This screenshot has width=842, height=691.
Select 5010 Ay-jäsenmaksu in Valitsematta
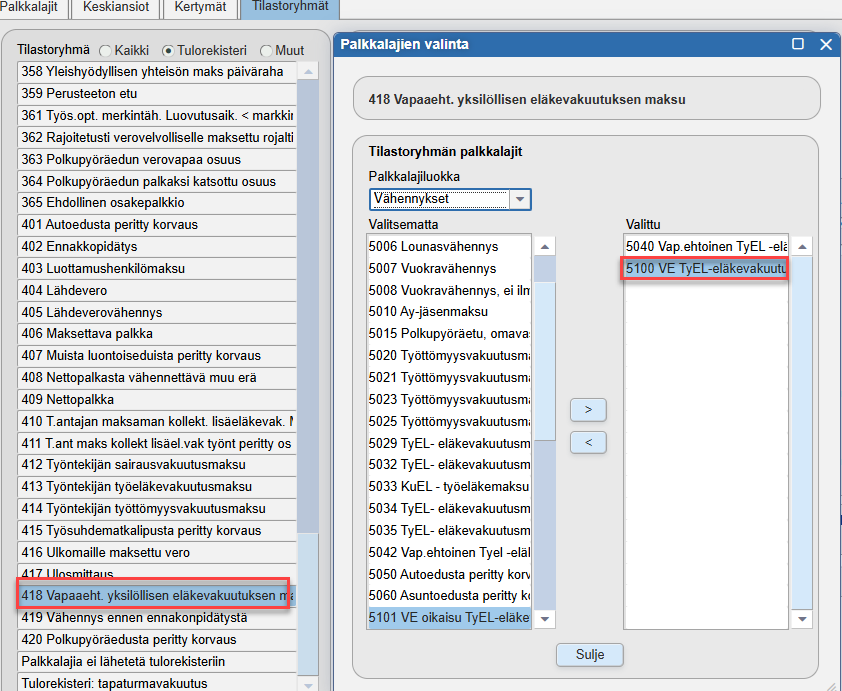[x=449, y=311]
